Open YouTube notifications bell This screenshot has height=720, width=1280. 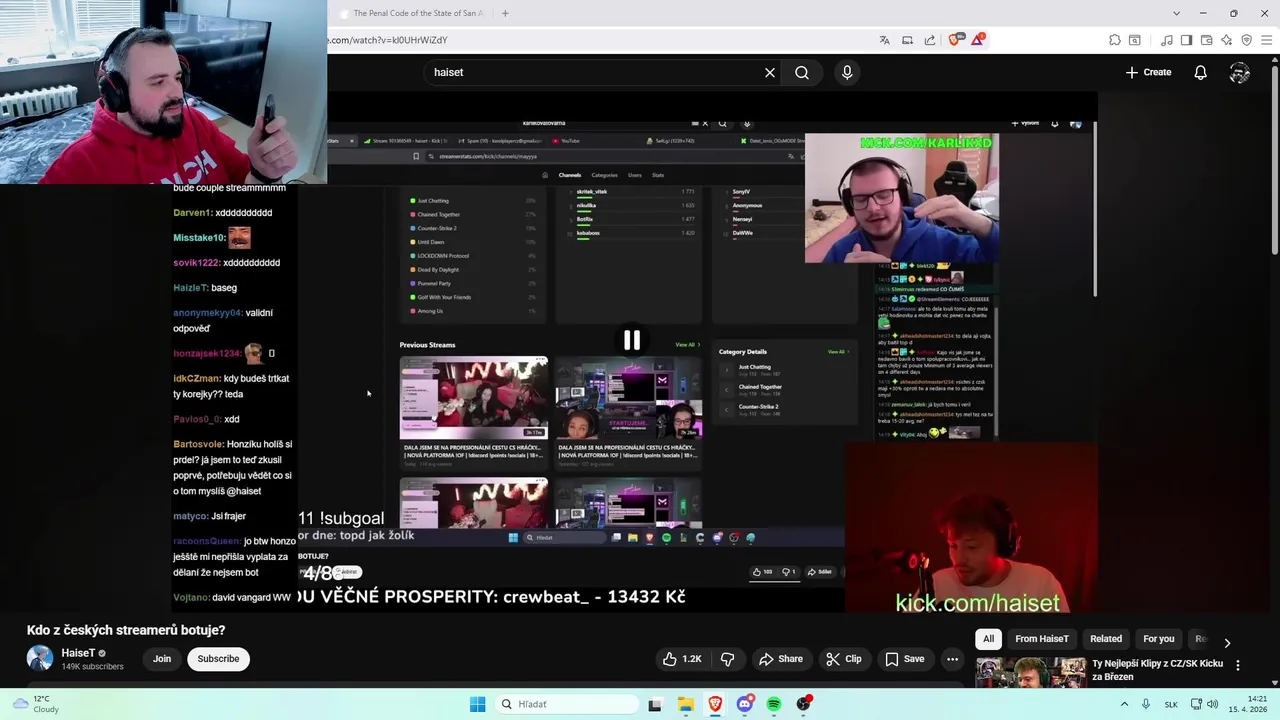click(1200, 72)
